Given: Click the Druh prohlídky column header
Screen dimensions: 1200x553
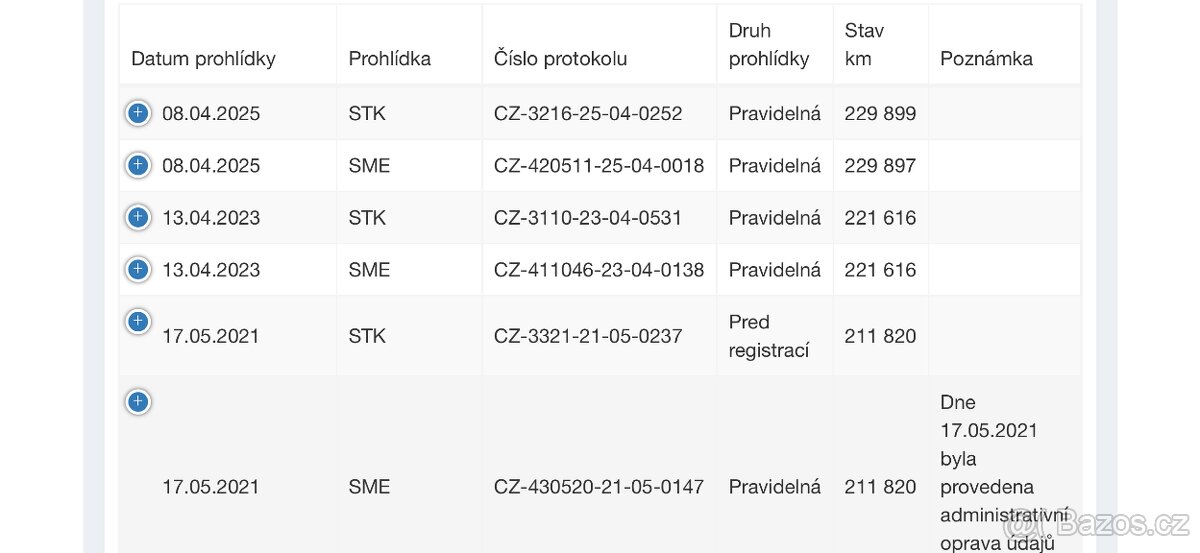Looking at the screenshot, I should (768, 45).
